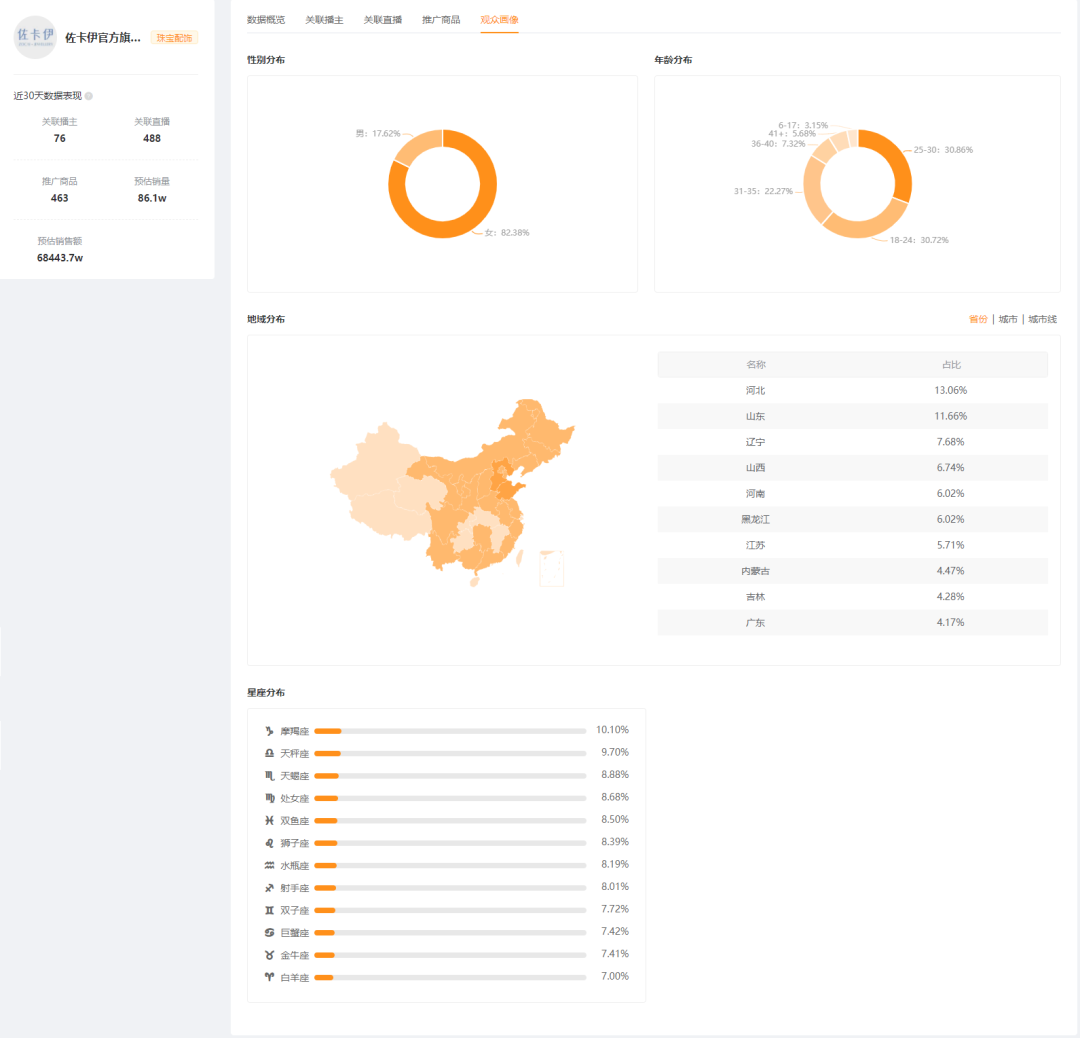Screen dimensions: 1080x1038
Task: Click the 关联播主 count 76
Action: coord(59,138)
